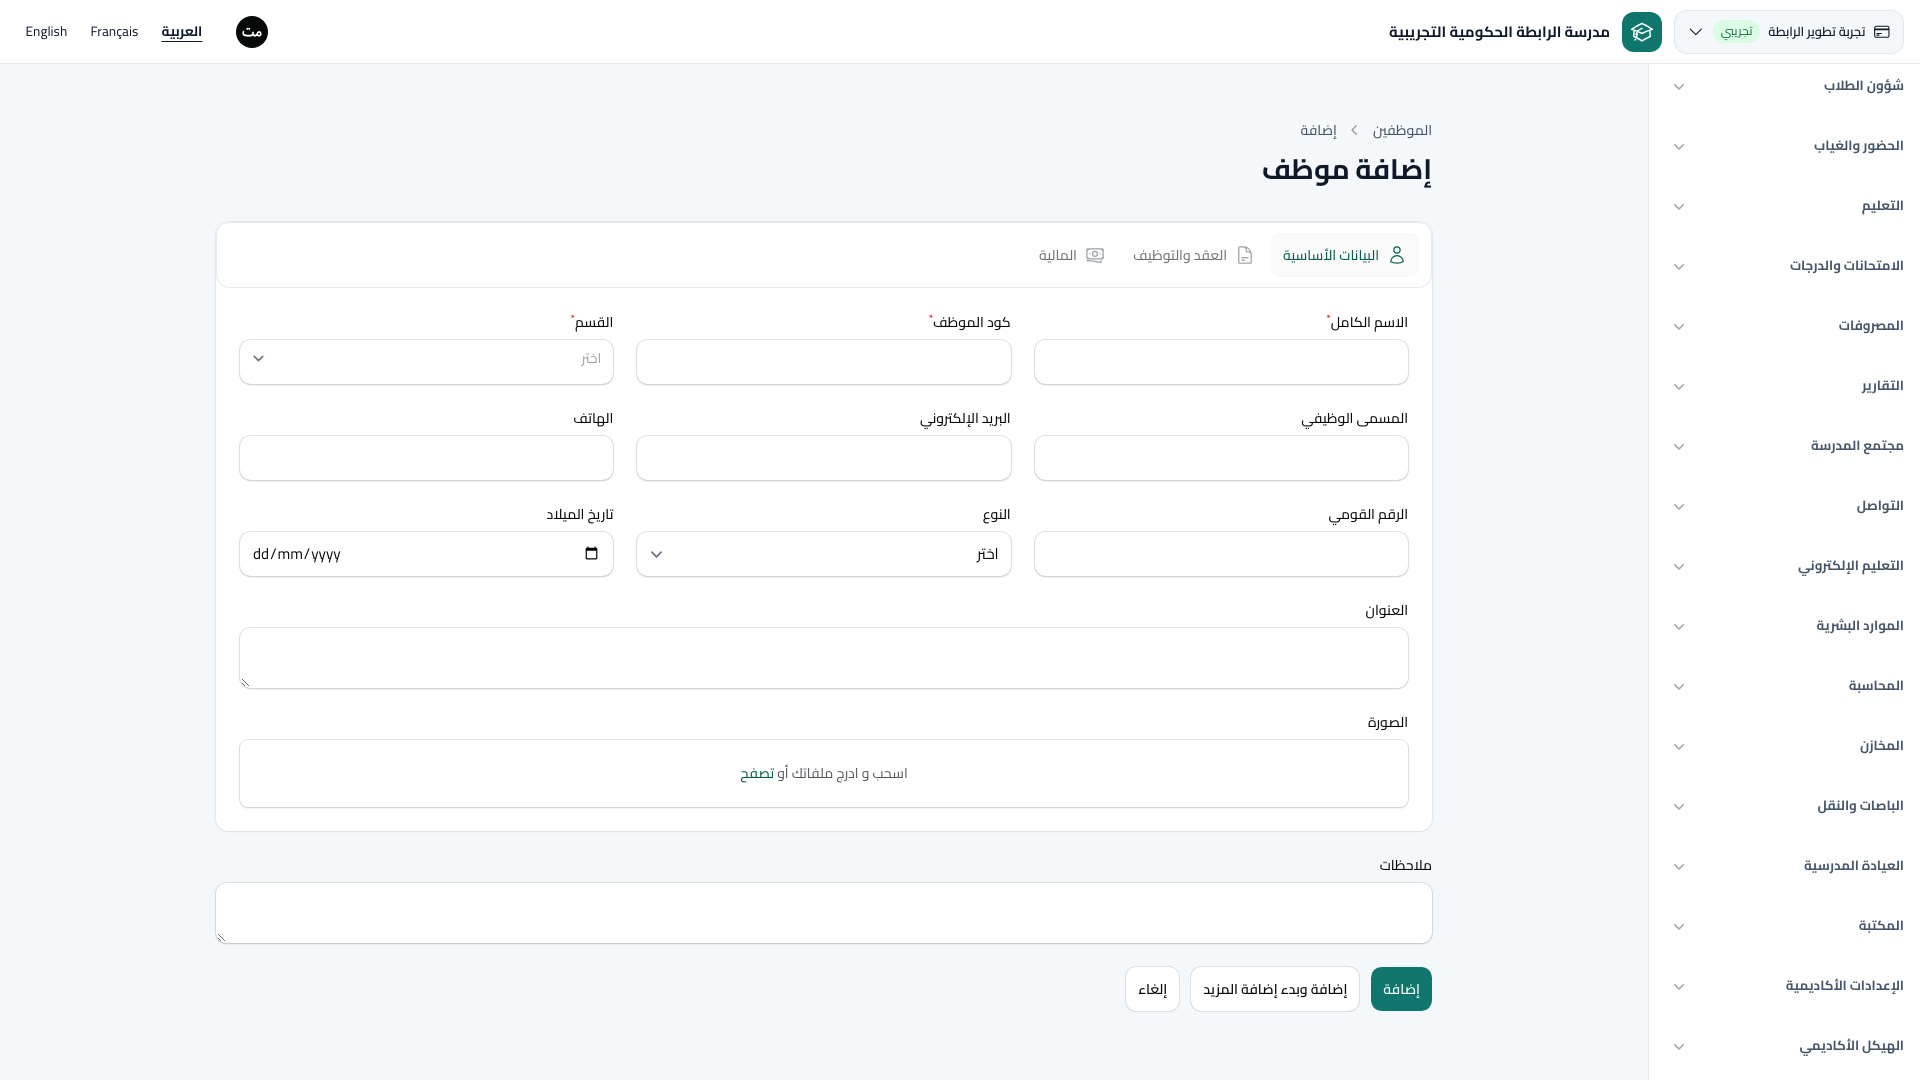Screen dimensions: 1920x1080
Task: Switch language to Français
Action: pyautogui.click(x=114, y=32)
